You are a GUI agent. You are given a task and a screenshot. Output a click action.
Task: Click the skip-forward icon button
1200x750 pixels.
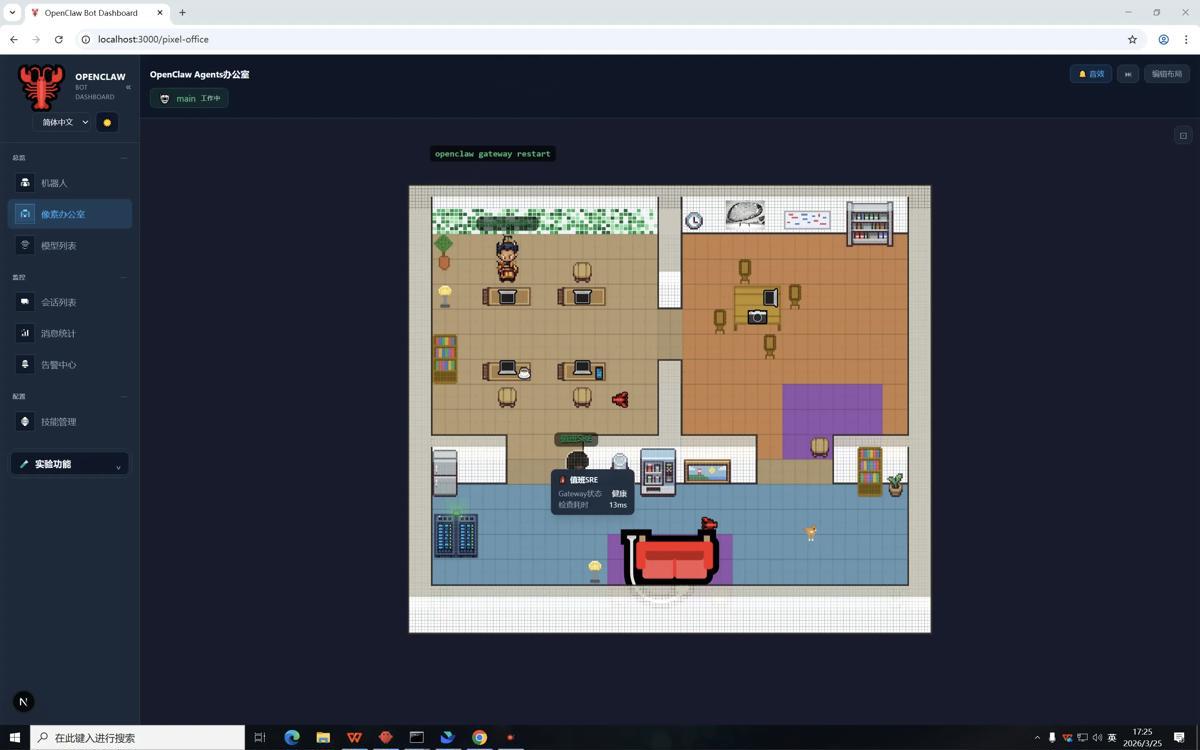(x=1127, y=74)
